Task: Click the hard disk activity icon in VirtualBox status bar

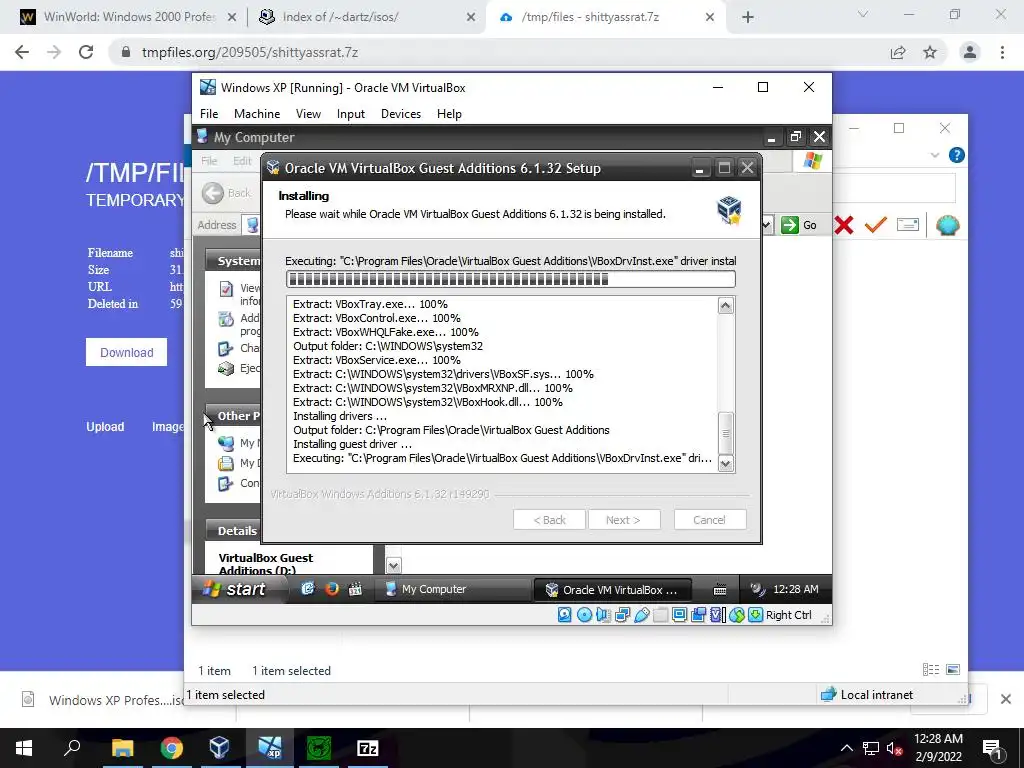Action: click(x=565, y=615)
